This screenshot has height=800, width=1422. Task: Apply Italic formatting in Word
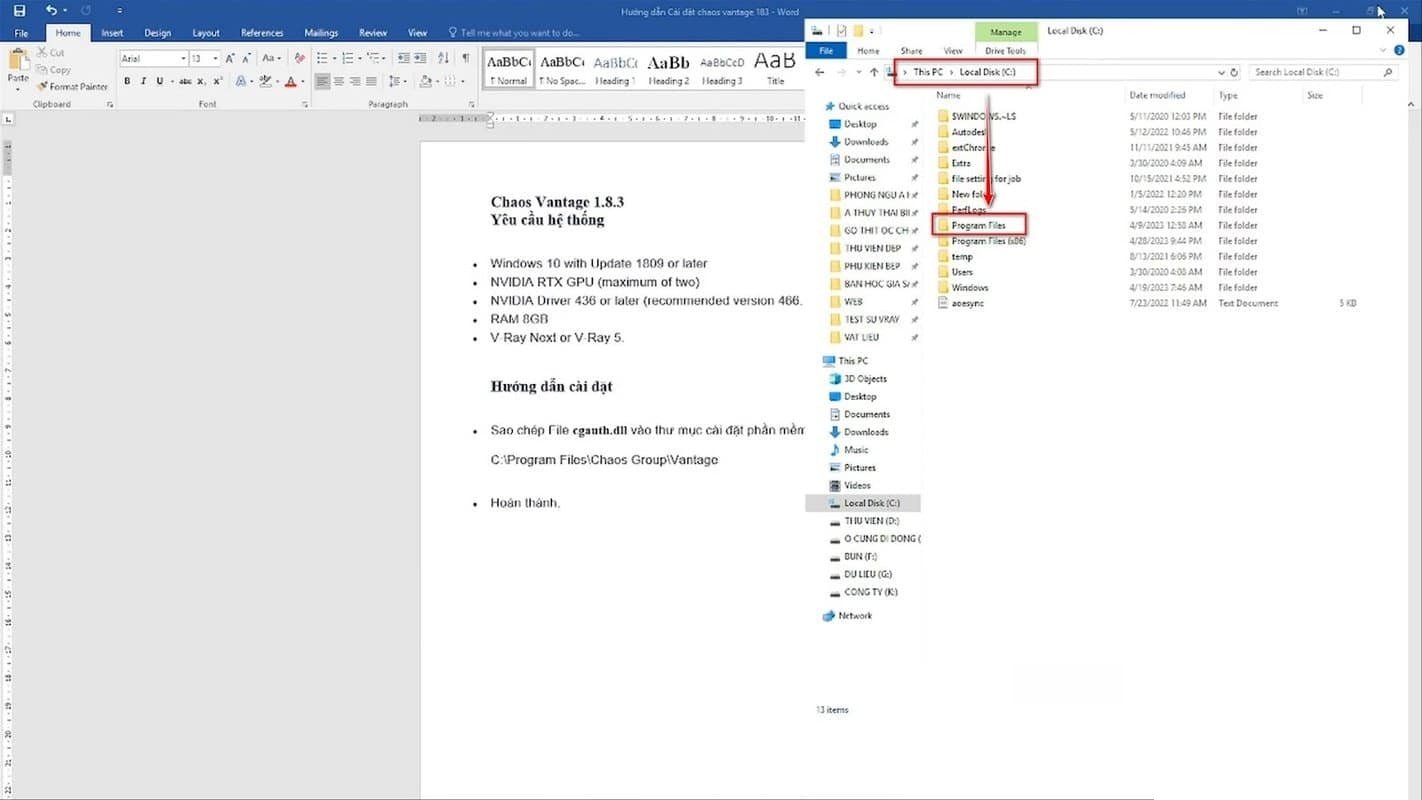144,81
